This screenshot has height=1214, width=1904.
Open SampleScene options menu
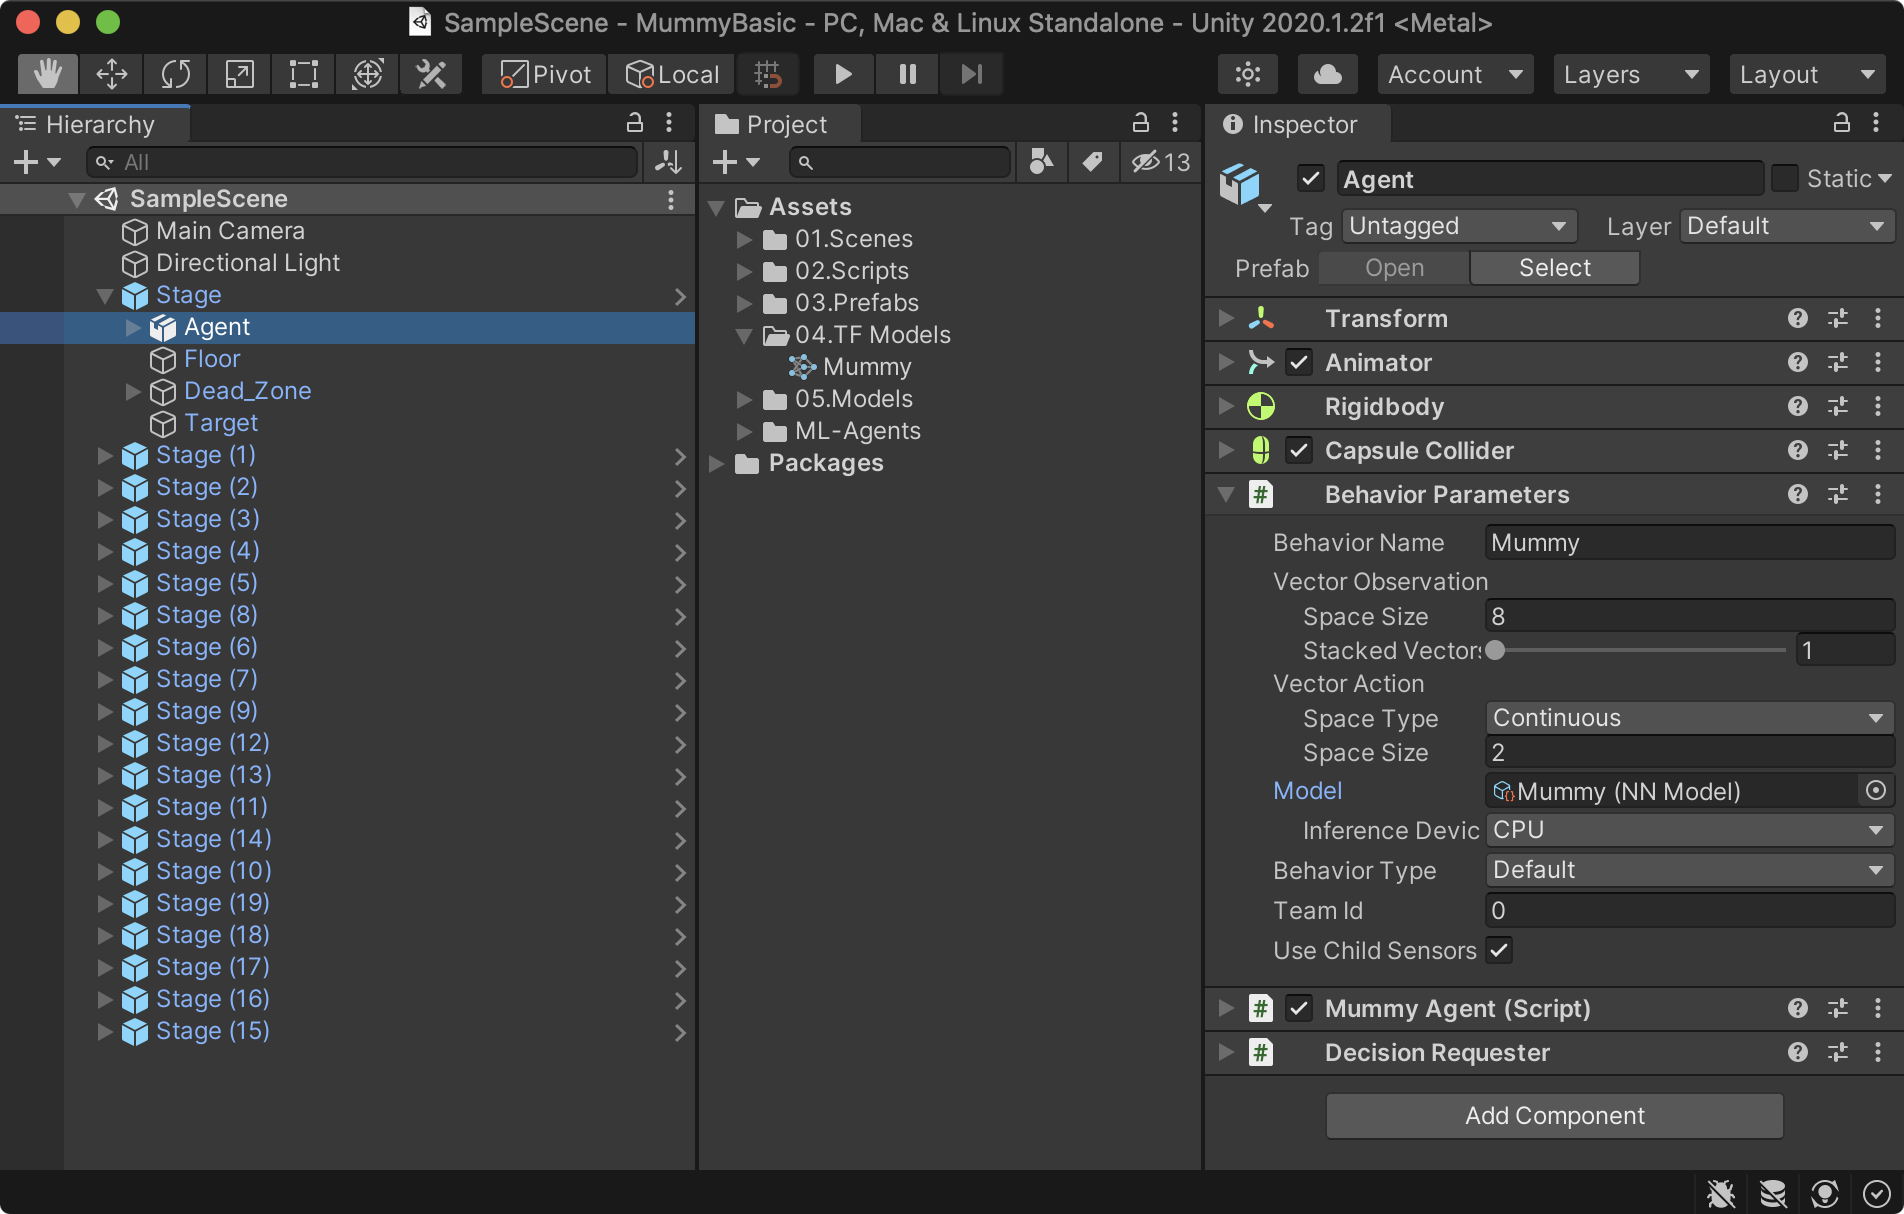[x=671, y=199]
